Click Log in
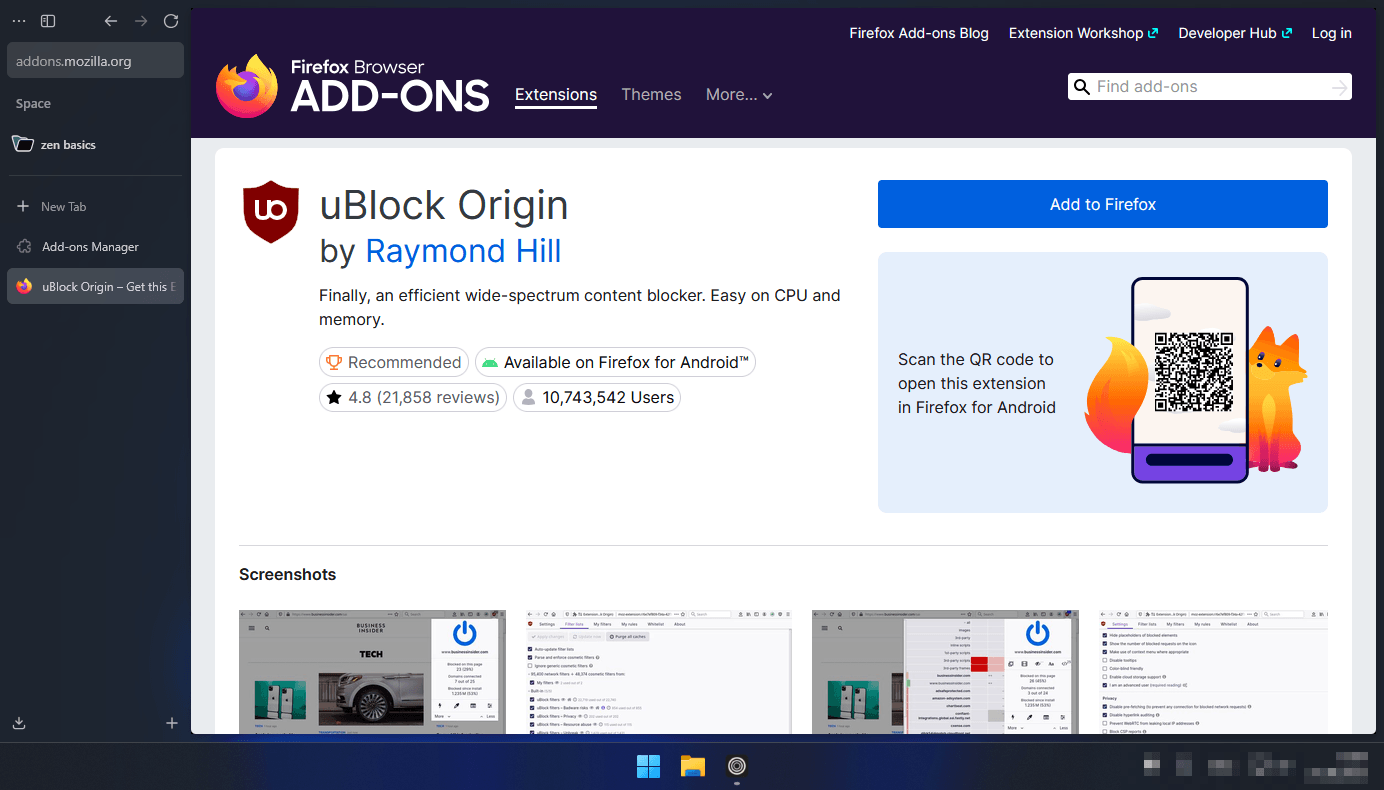 tap(1332, 33)
